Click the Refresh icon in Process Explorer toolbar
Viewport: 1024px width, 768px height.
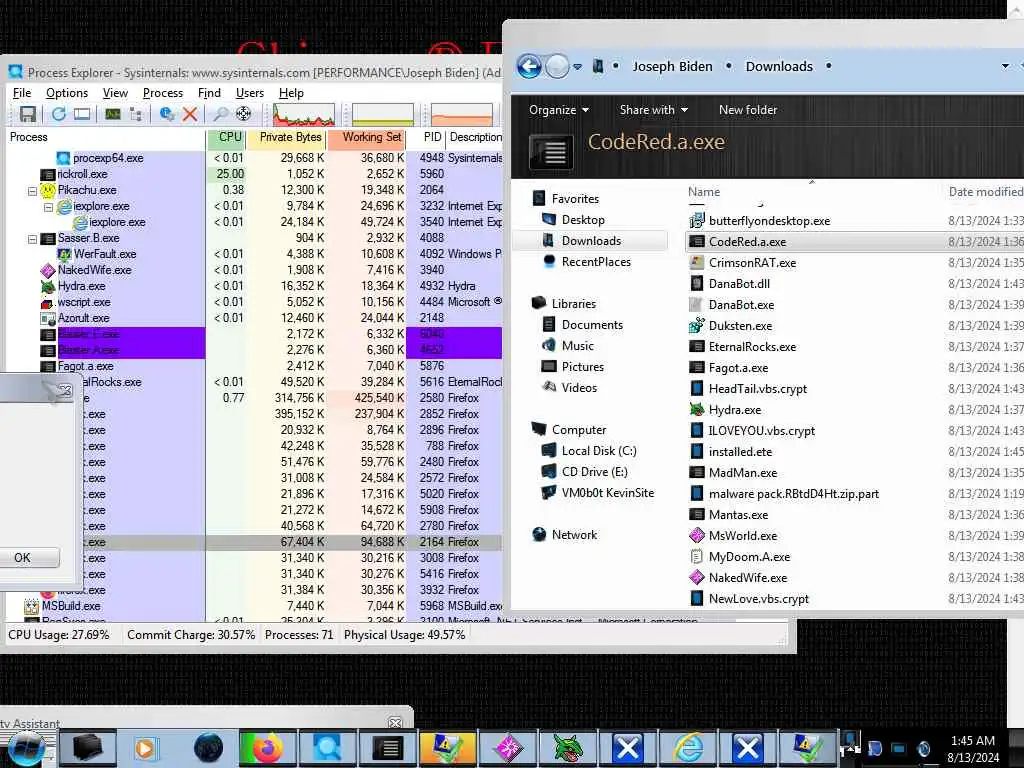58,114
